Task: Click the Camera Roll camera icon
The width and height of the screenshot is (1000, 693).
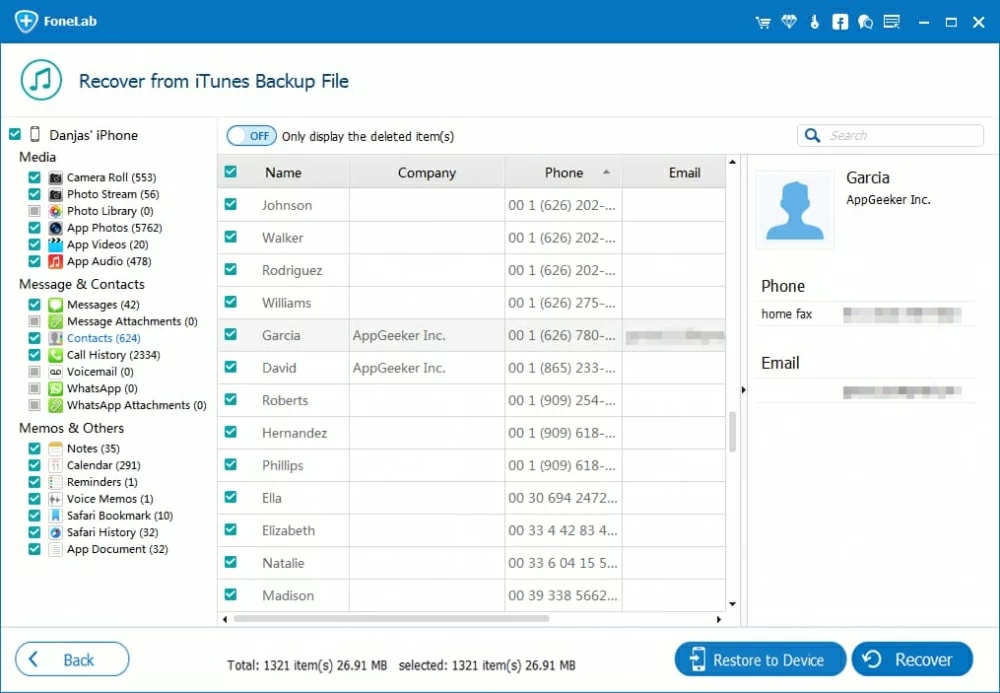Action: pos(56,178)
